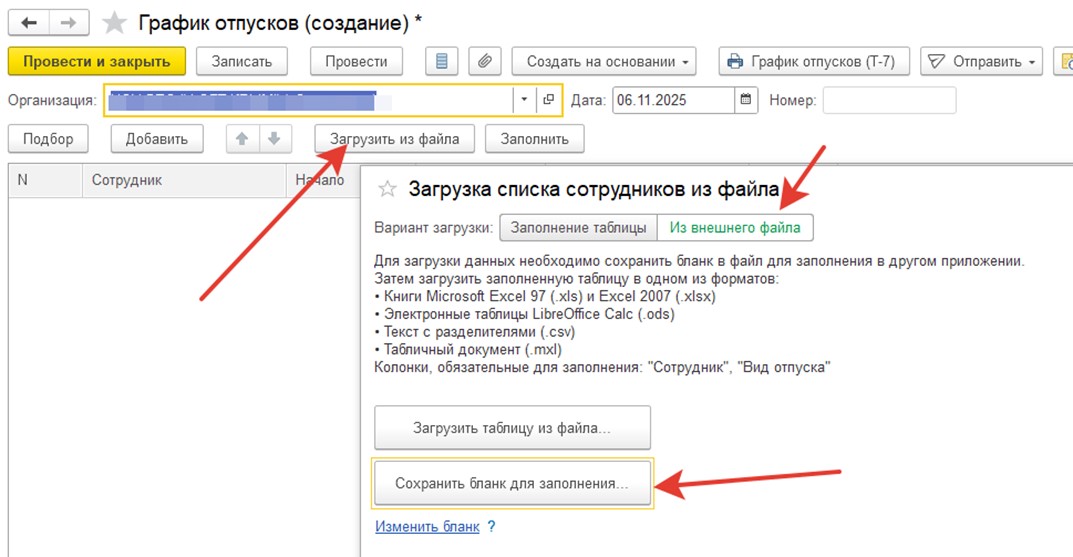This screenshot has width=1073, height=557.
Task: Click the open-form icon beside Организация field
Action: 548,100
